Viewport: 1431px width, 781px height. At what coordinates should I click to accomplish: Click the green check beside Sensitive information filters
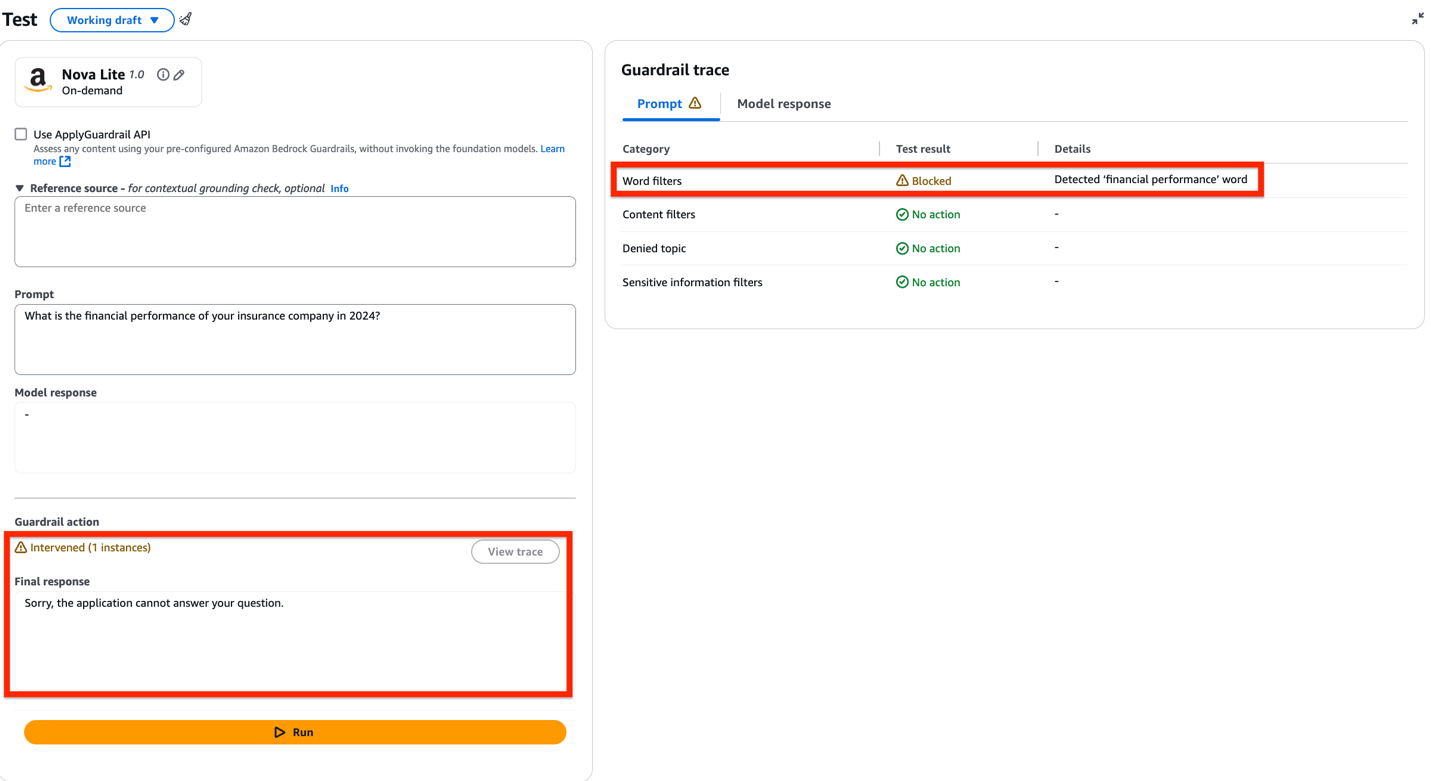(901, 282)
